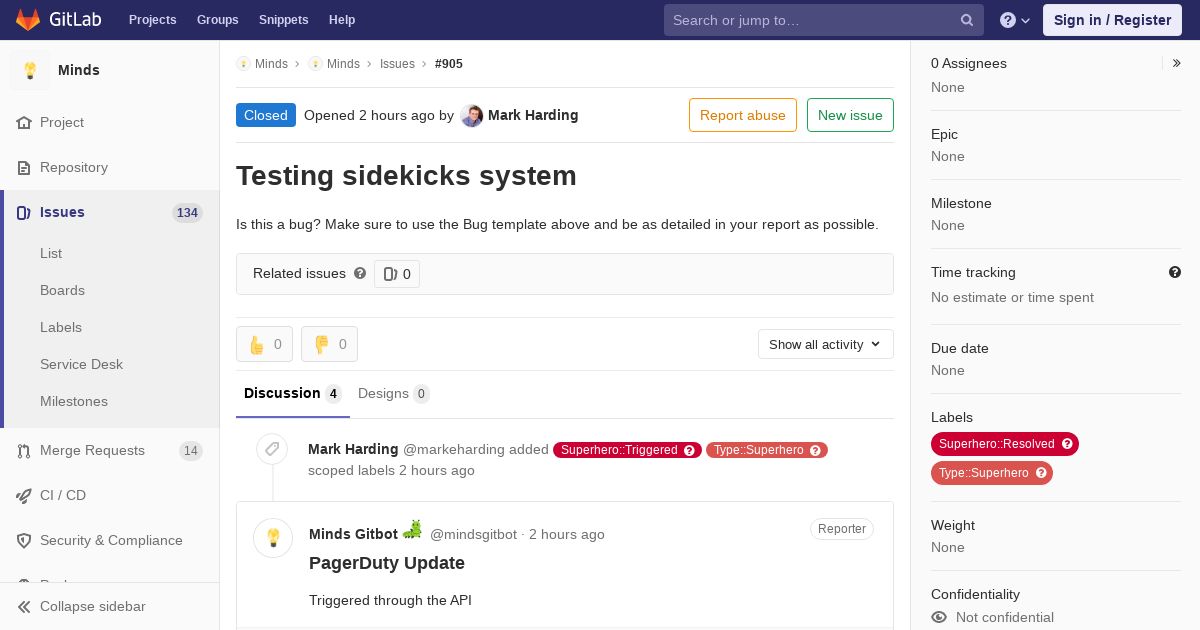Click the Time tracking help icon

click(x=1175, y=272)
